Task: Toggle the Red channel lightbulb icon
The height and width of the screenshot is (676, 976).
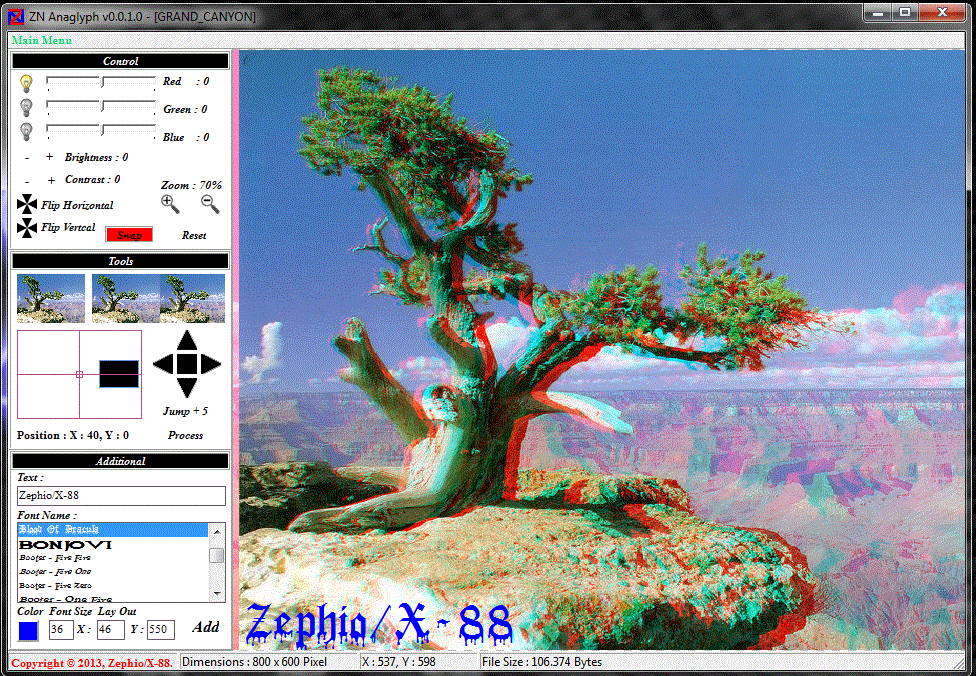Action: [x=26, y=83]
